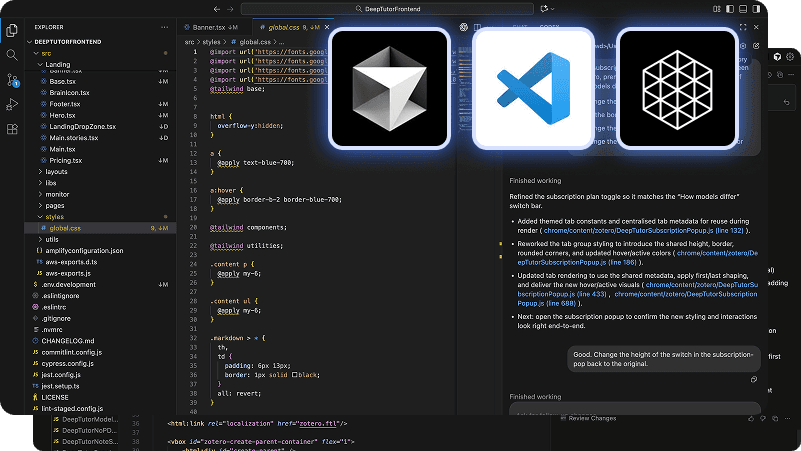Open the Extensions view

tap(12, 129)
